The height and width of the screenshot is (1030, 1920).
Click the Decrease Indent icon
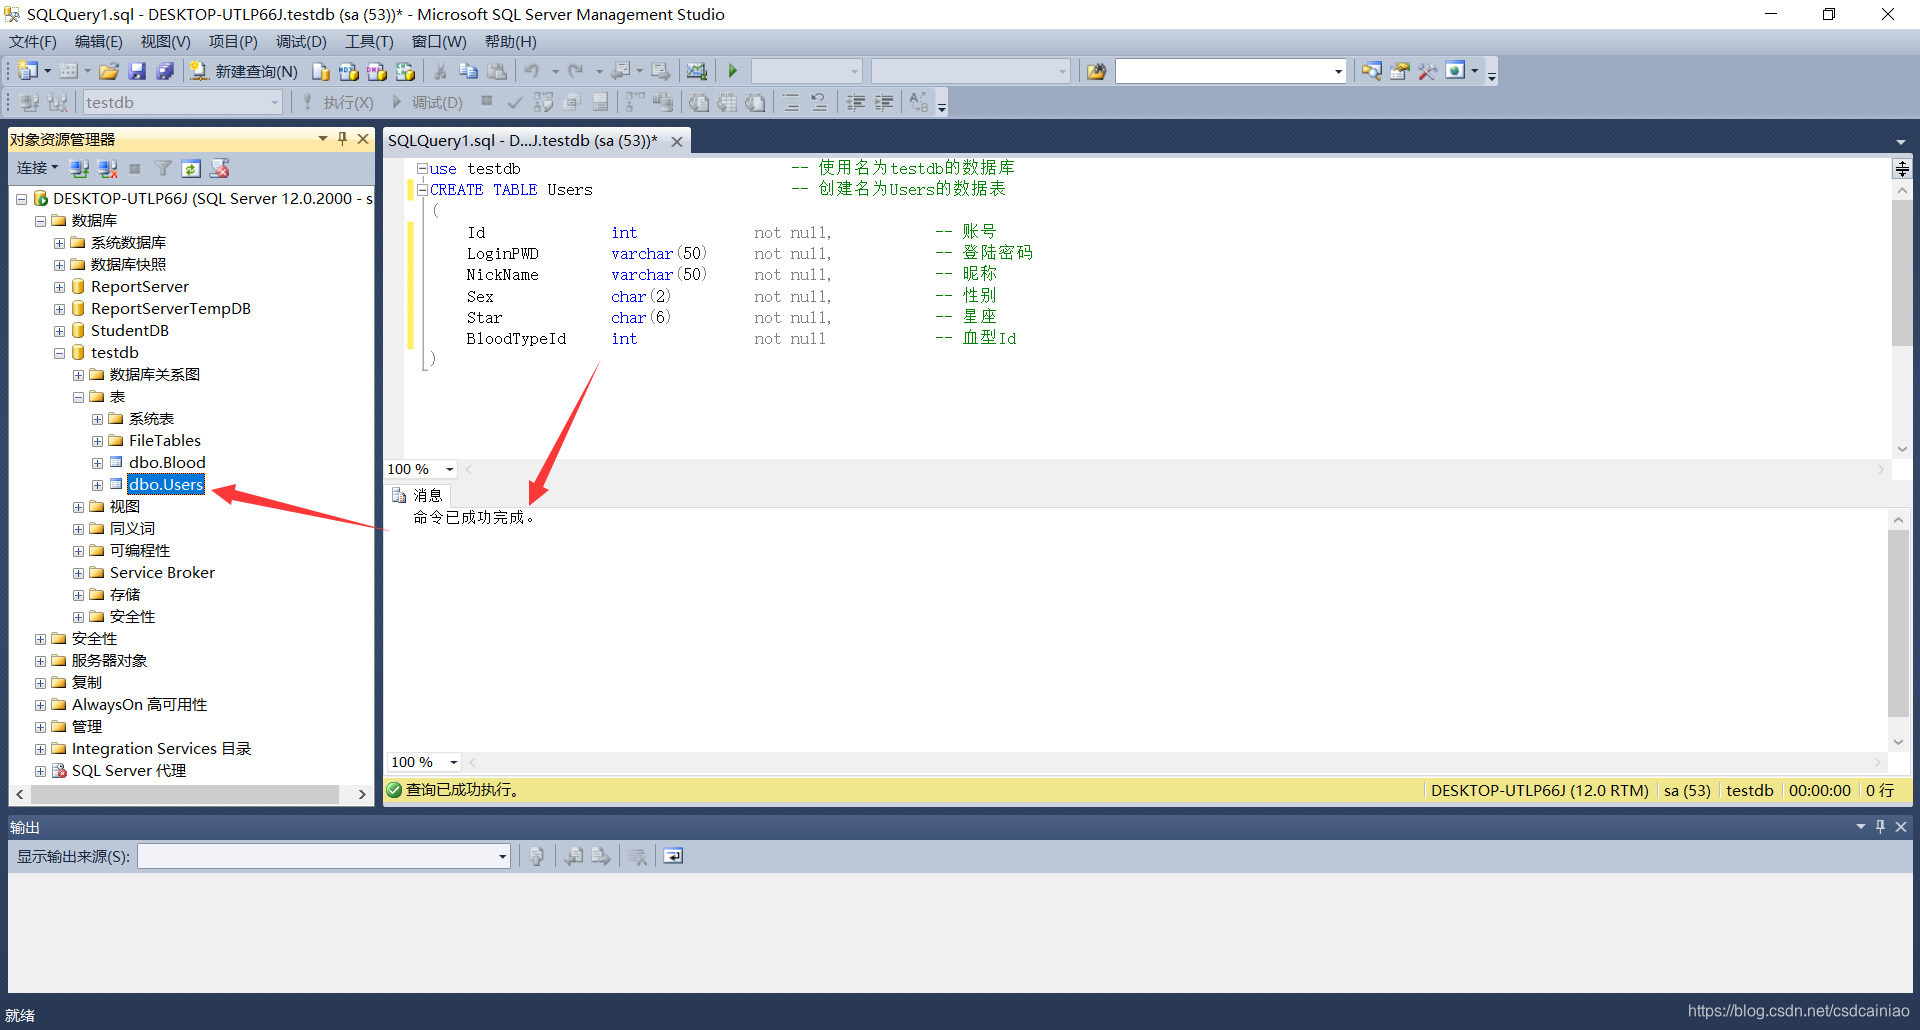pos(856,102)
